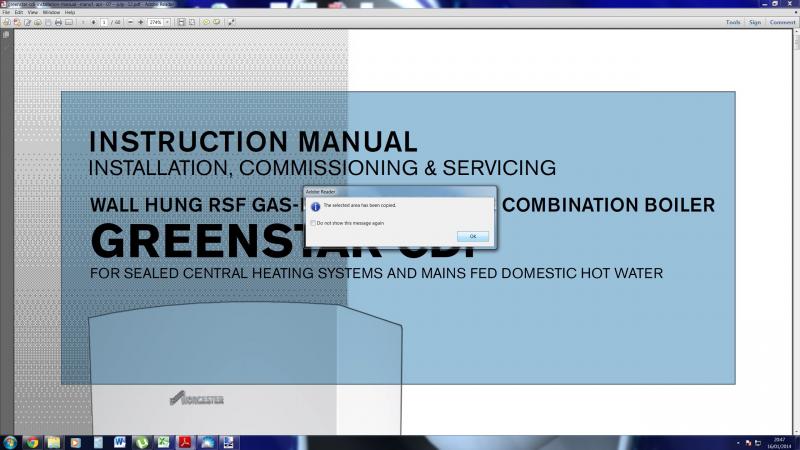Screen dimensions: 800x450
Task: Open the Tools pane
Action: pyautogui.click(x=733, y=21)
